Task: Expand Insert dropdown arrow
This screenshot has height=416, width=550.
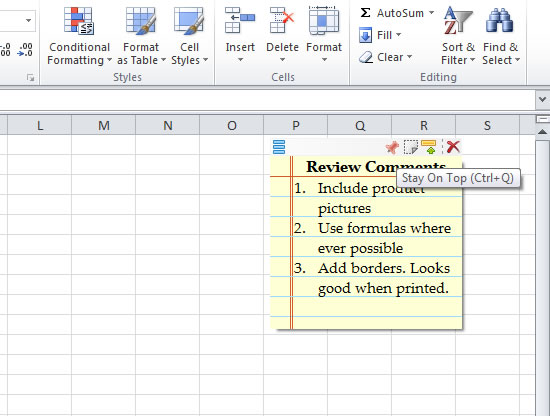Action: pos(240,60)
